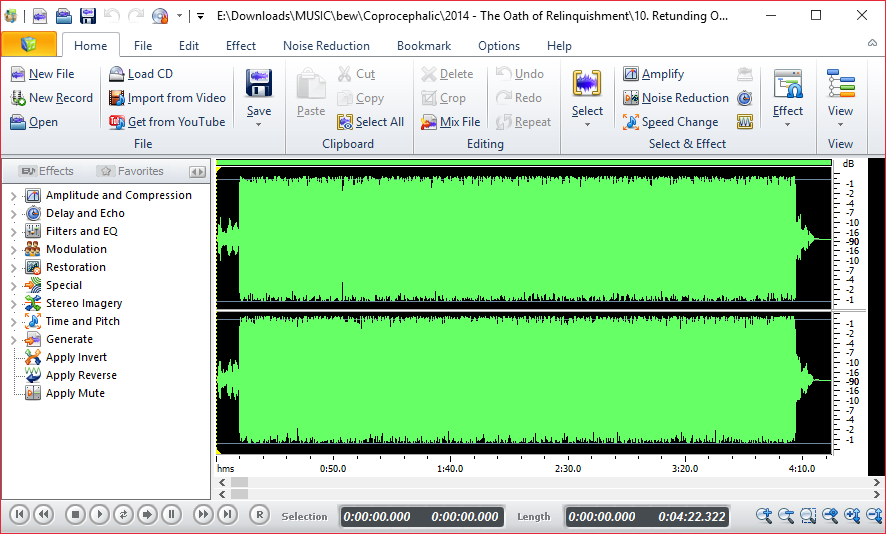This screenshot has width=886, height=534.
Task: Click the zoom in magnifier icon
Action: tap(764, 515)
